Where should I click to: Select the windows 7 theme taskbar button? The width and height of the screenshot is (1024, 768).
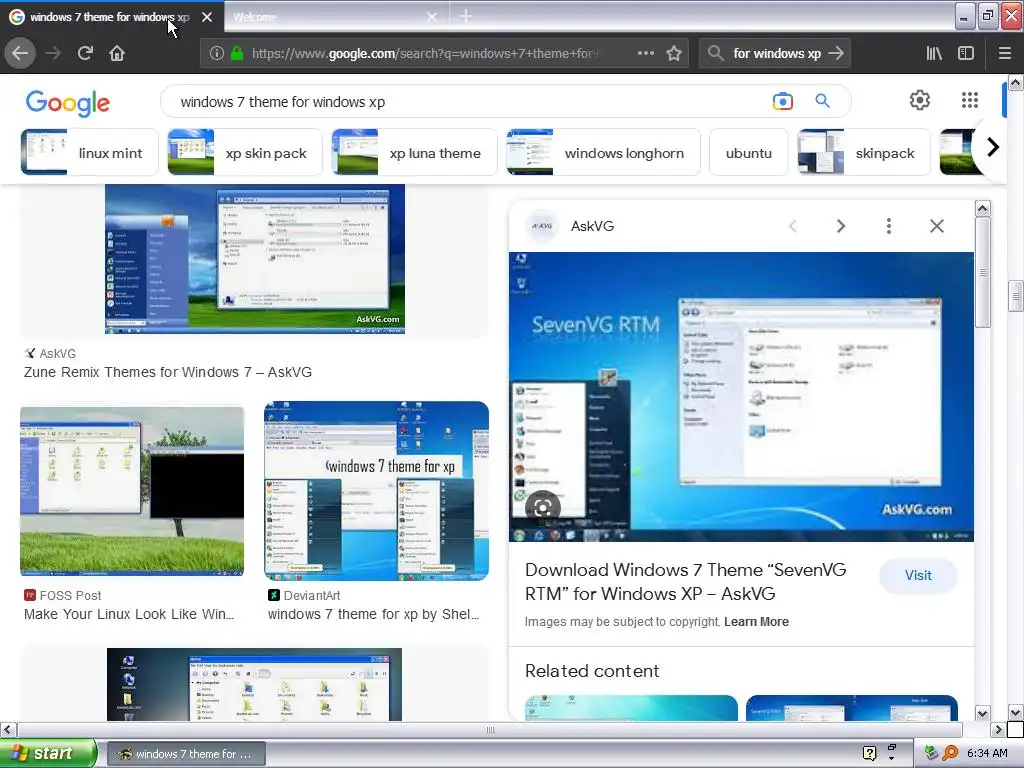coord(186,754)
